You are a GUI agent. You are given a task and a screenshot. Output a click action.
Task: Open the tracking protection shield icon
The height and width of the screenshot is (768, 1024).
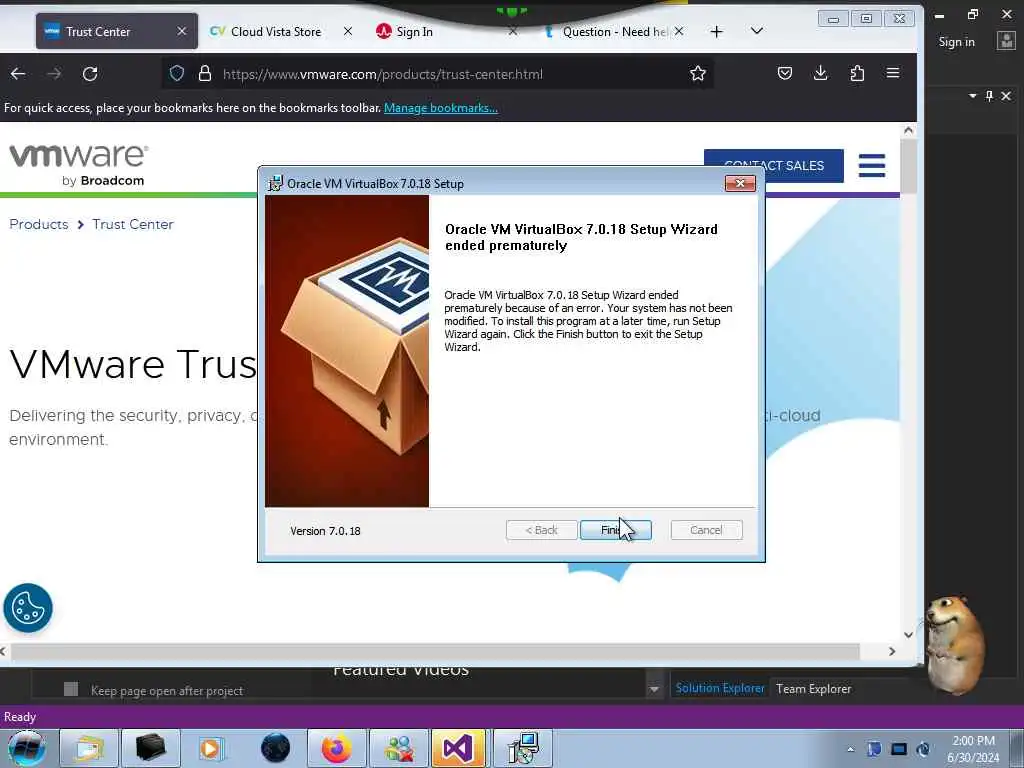[x=176, y=74]
